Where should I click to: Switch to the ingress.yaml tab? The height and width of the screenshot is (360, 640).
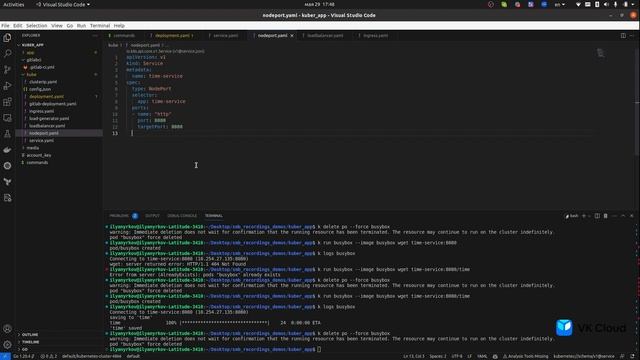376,36
